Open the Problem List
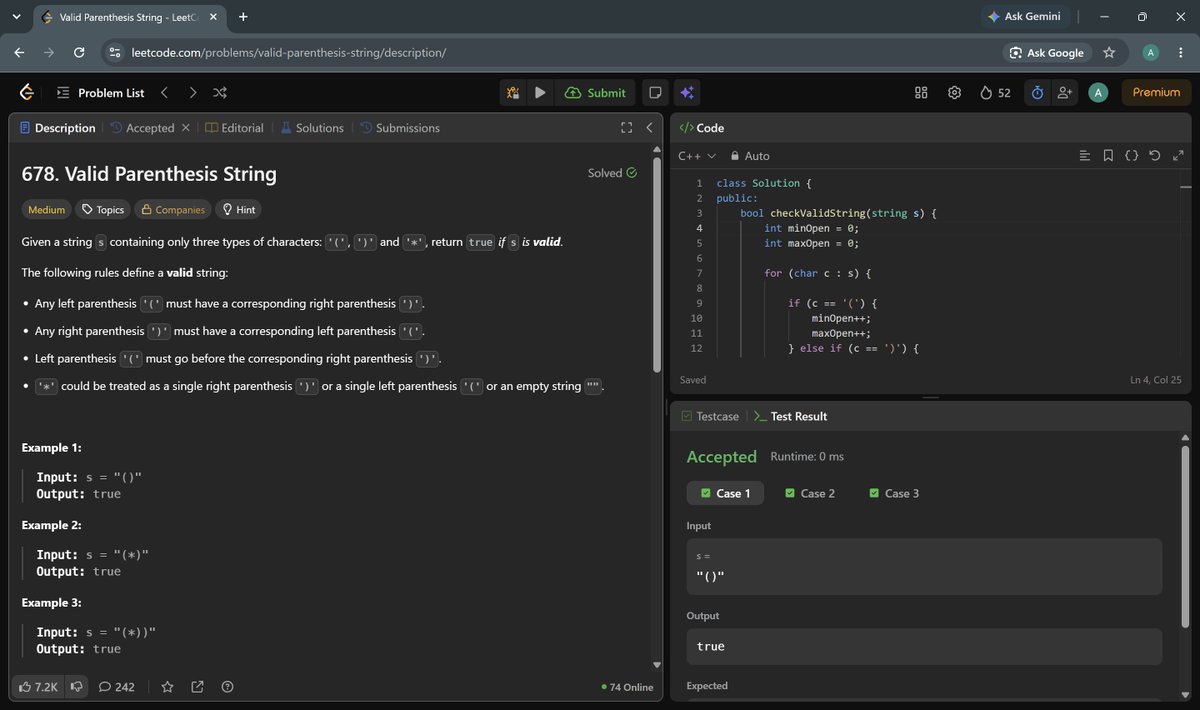1200x710 pixels. pyautogui.click(x=100, y=93)
